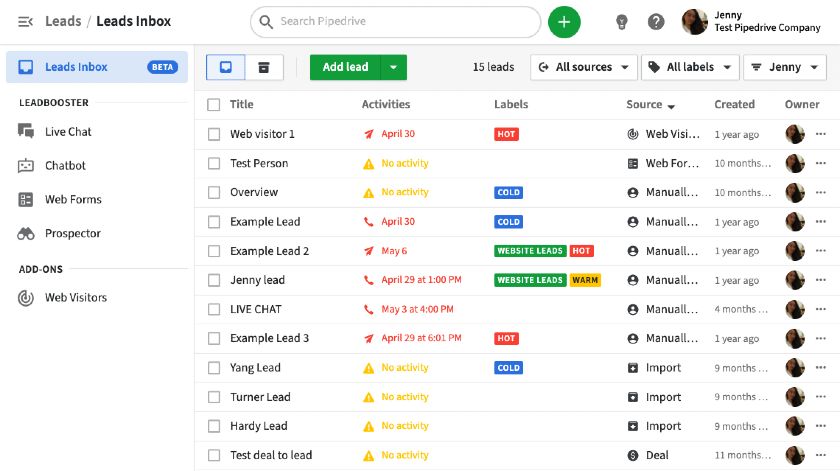
Task: Check the box for Overview lead
Action: pyautogui.click(x=214, y=192)
